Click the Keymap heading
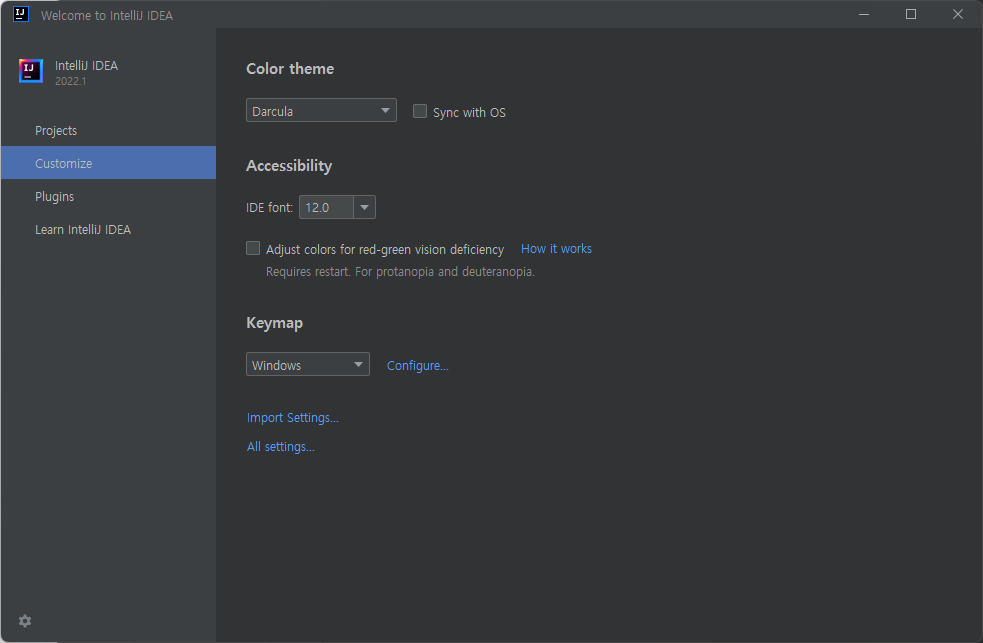 pyautogui.click(x=275, y=323)
